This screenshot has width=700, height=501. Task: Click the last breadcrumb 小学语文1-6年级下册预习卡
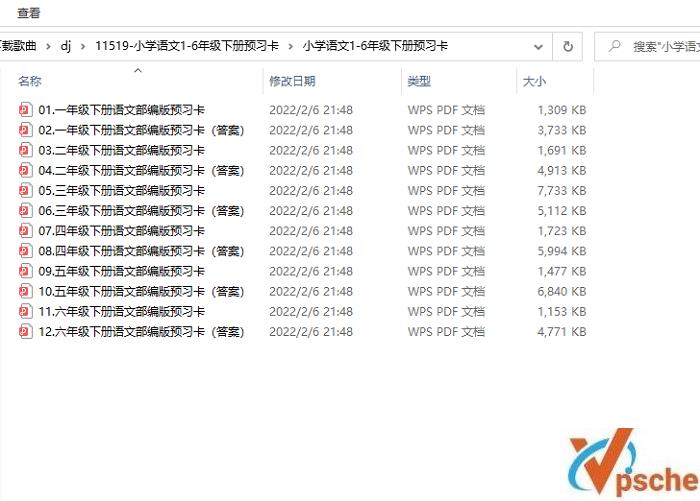(375, 46)
